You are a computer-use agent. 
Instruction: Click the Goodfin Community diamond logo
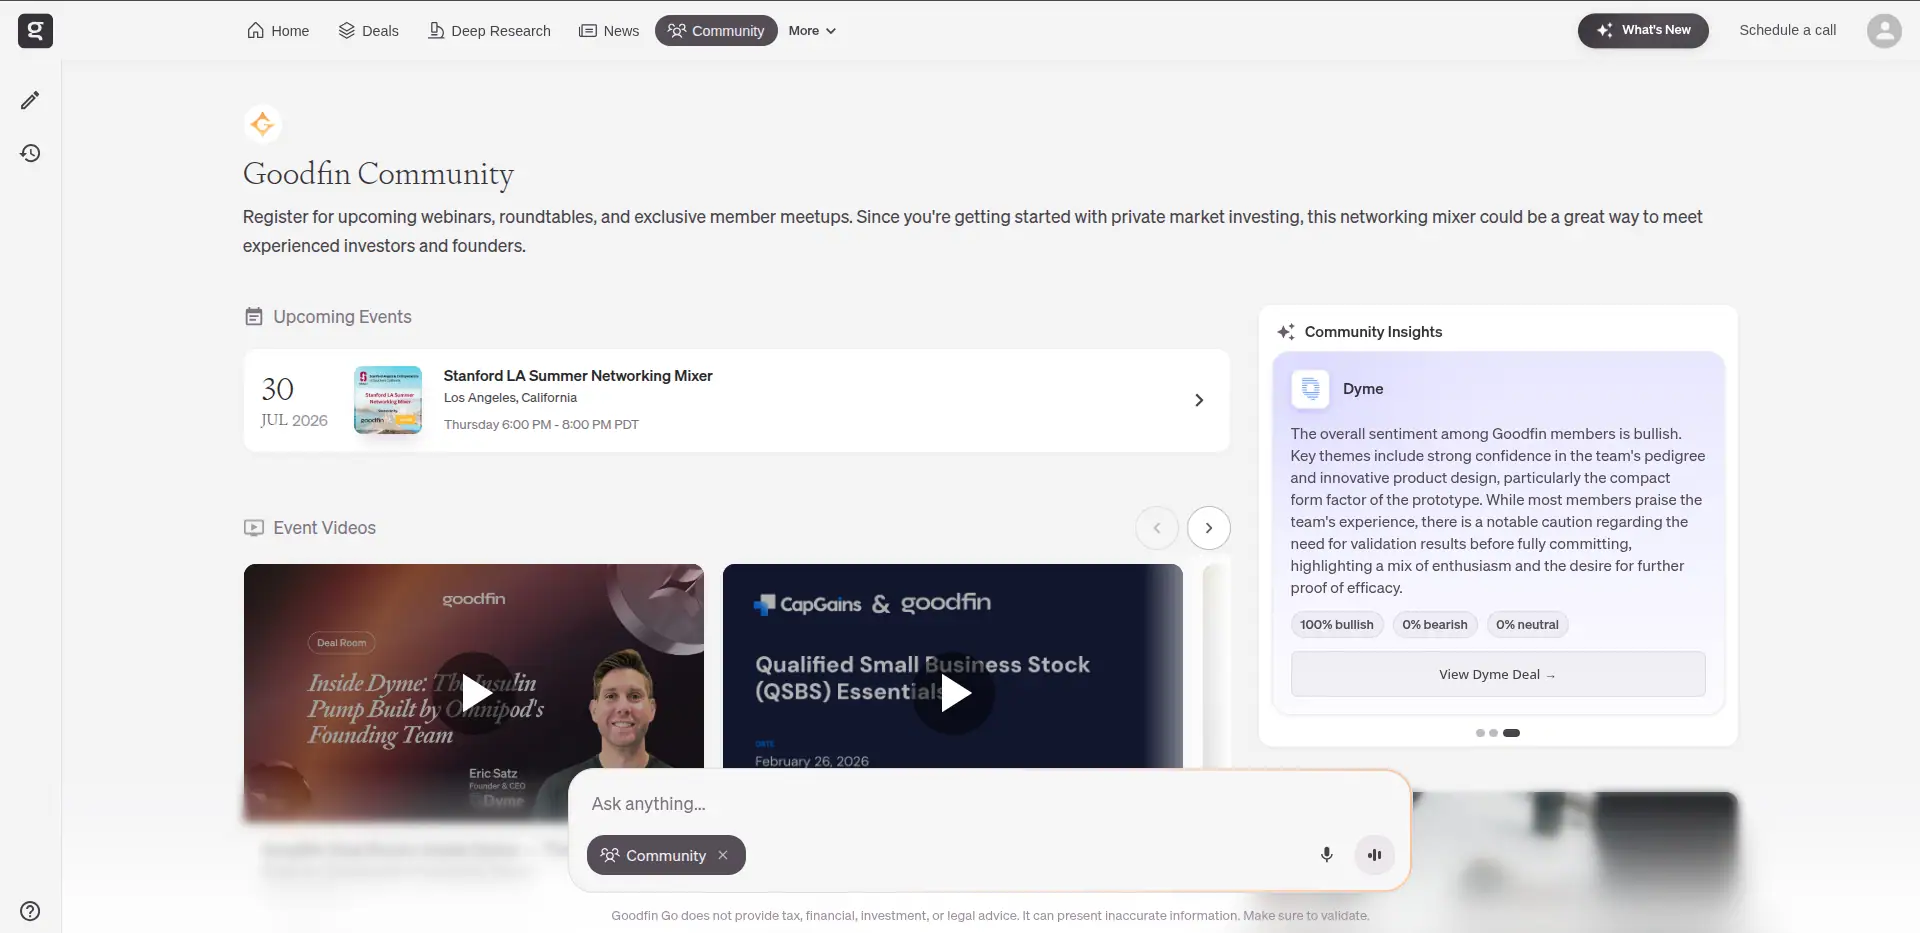(x=262, y=124)
